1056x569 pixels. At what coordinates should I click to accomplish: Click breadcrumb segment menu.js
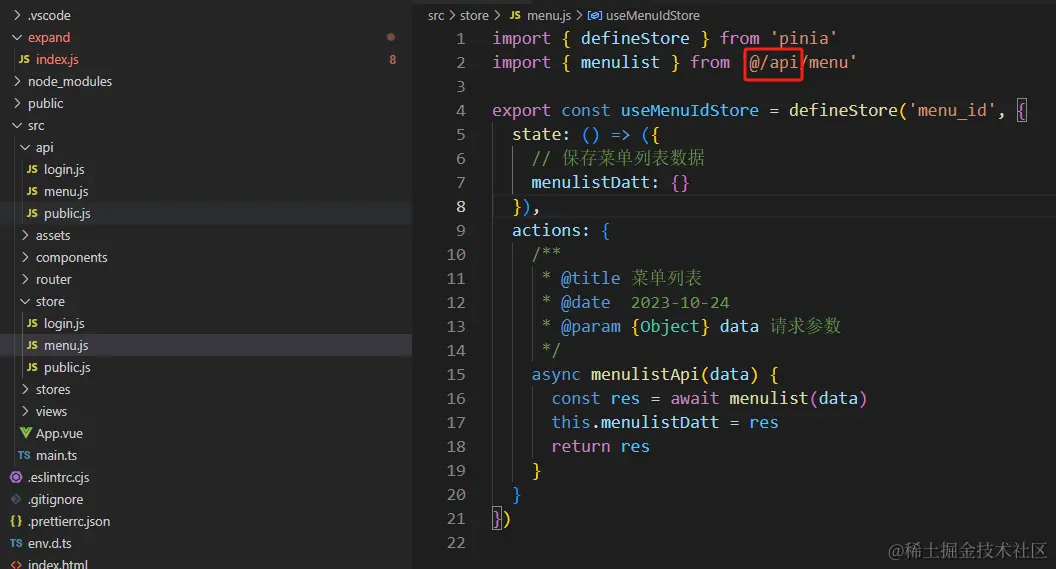(x=549, y=15)
